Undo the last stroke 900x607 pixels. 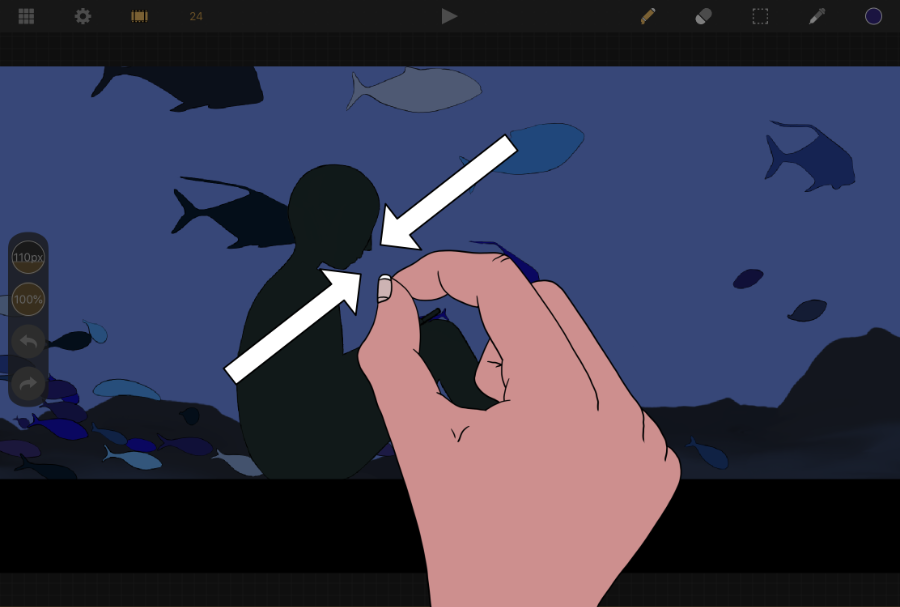click(x=28, y=341)
